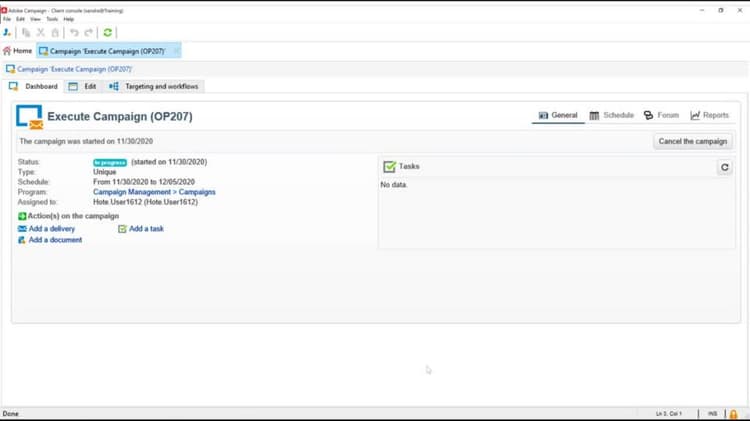750x421 pixels.
Task: Click the Add a document link
Action: pos(55,240)
